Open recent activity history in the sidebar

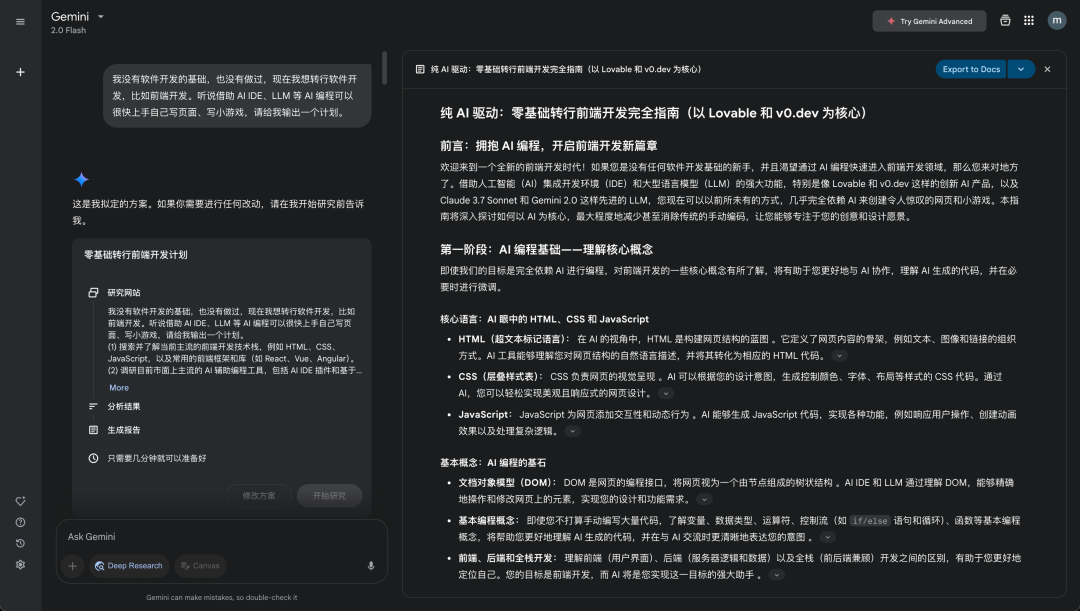pyautogui.click(x=19, y=542)
